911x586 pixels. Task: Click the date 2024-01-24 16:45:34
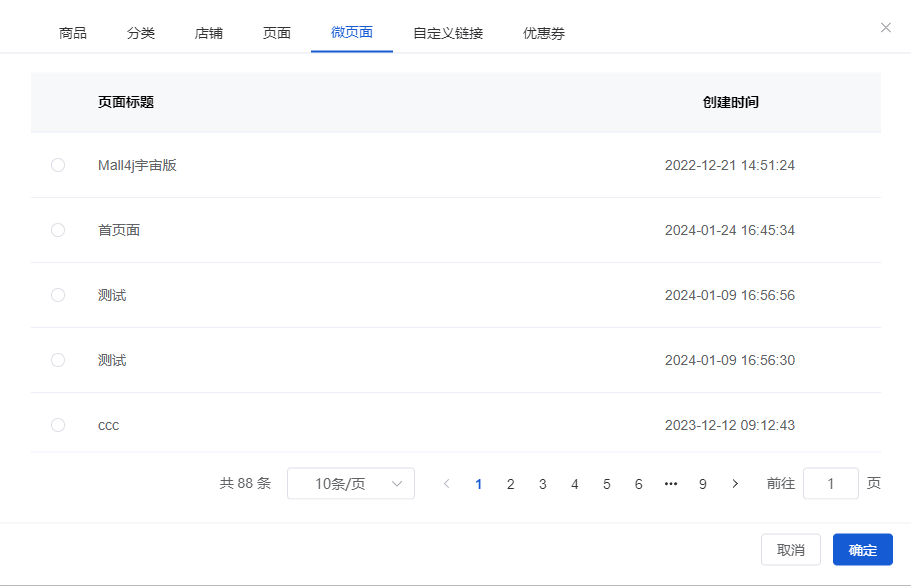coord(730,230)
